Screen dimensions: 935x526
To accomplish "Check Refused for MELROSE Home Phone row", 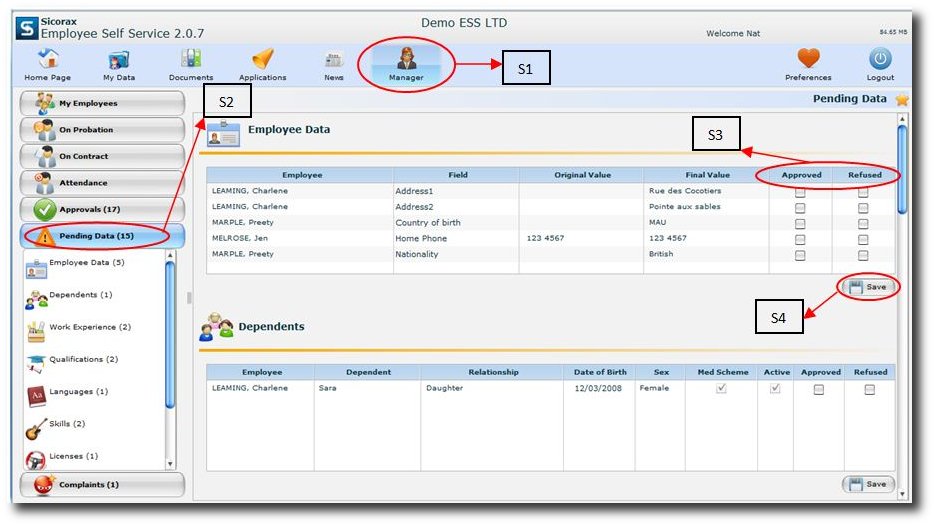I will (863, 239).
